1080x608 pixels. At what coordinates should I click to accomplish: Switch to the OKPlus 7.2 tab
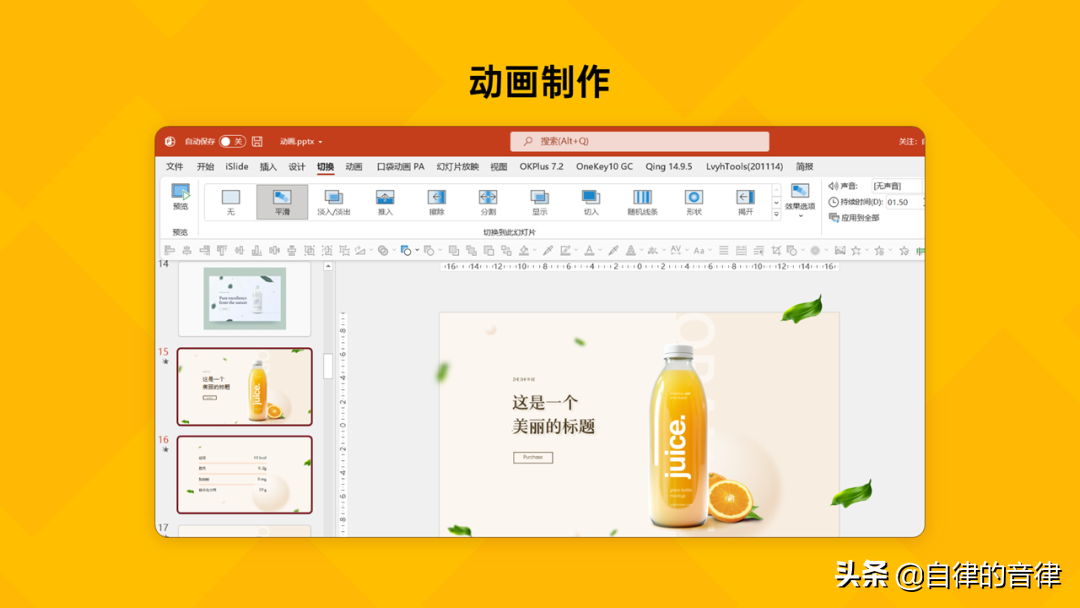[x=541, y=167]
